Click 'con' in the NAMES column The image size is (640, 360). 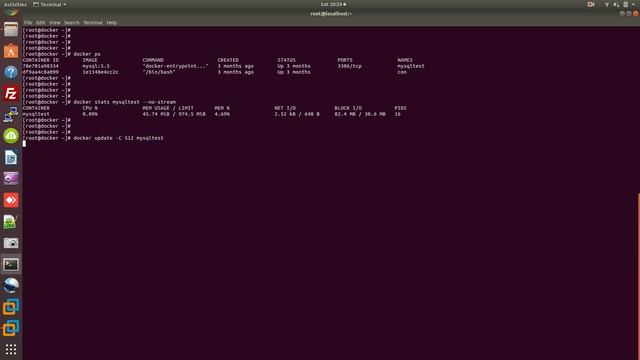(x=402, y=72)
